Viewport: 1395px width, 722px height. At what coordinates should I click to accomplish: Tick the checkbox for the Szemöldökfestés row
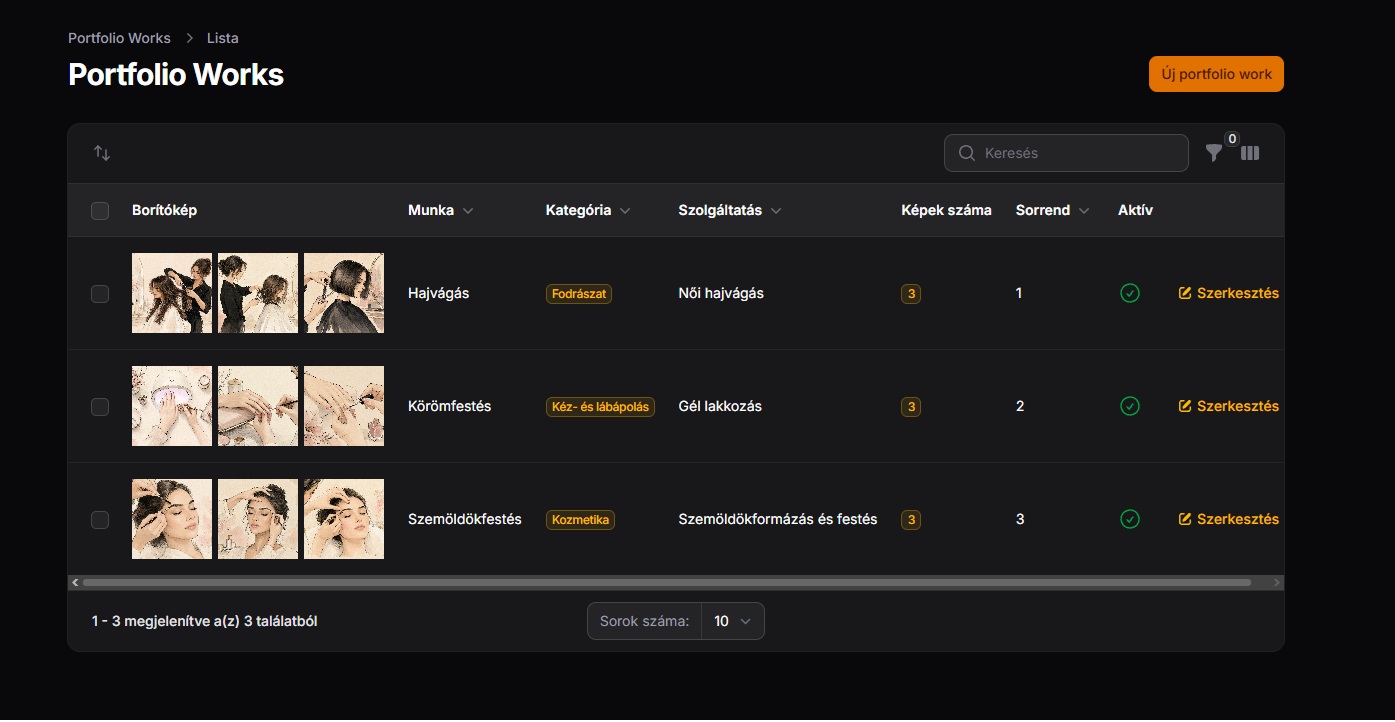(x=100, y=520)
